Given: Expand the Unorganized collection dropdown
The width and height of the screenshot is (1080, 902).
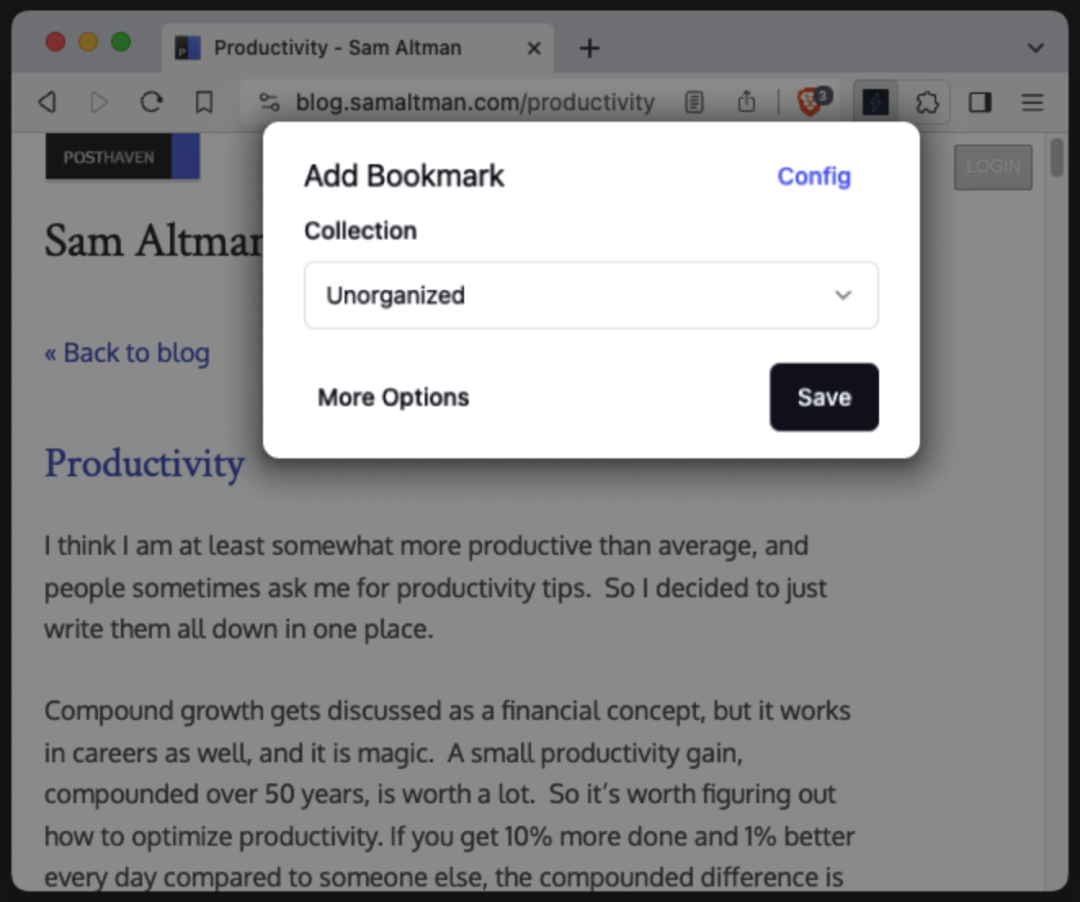Looking at the screenshot, I should click(591, 295).
